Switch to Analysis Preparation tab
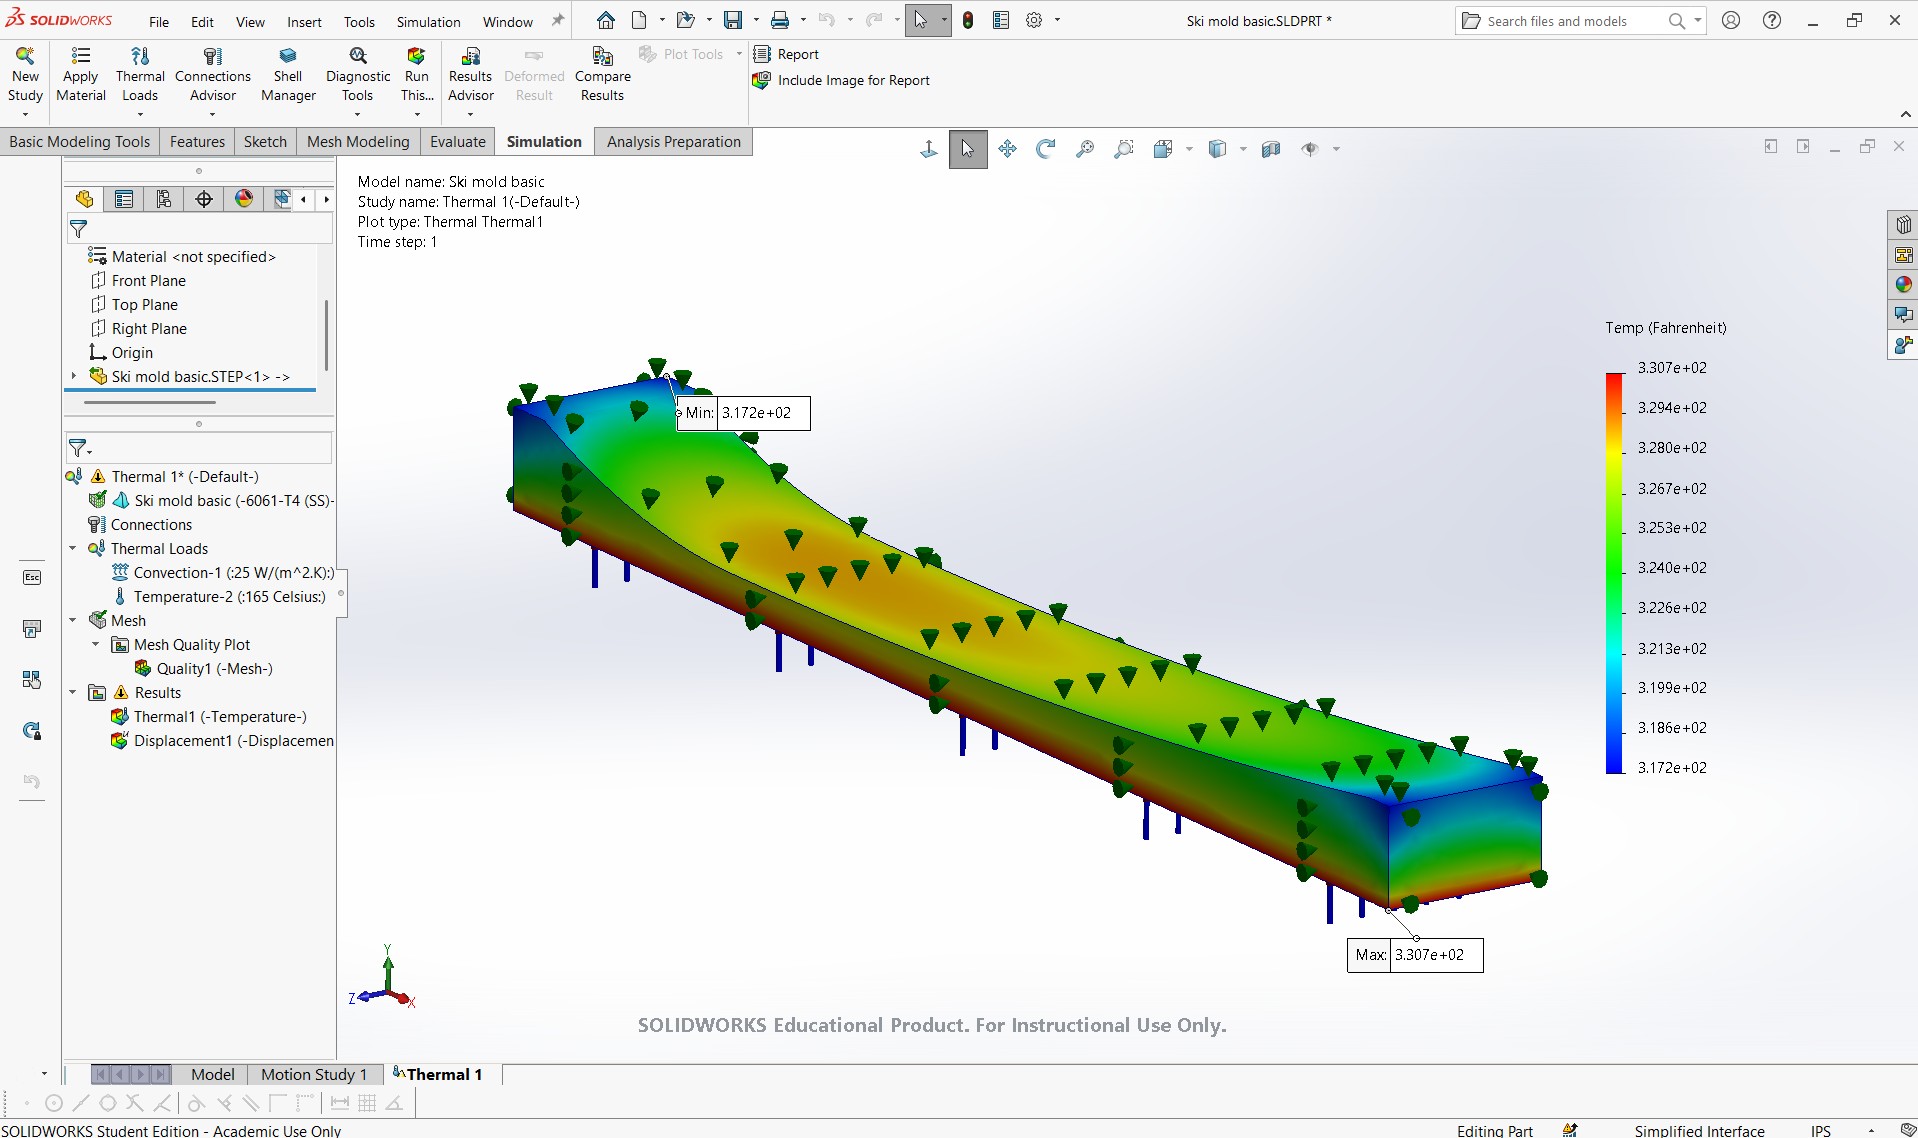Viewport: 1918px width, 1138px height. pos(674,142)
